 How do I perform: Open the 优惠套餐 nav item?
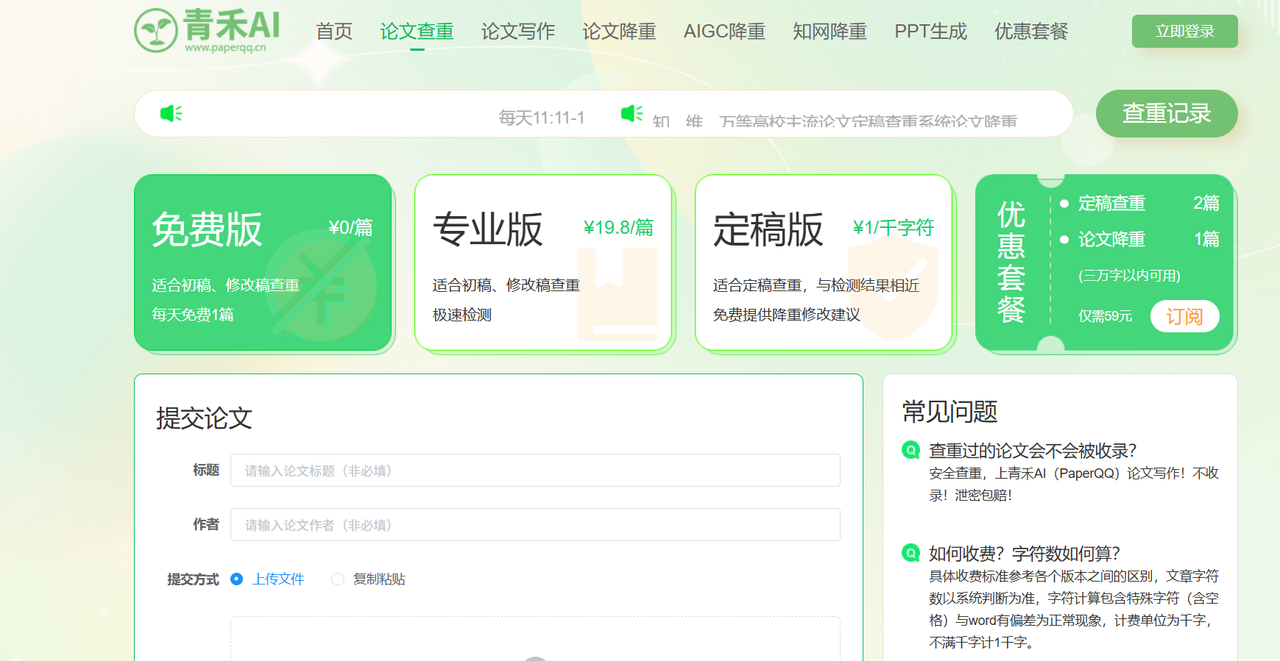1031,31
